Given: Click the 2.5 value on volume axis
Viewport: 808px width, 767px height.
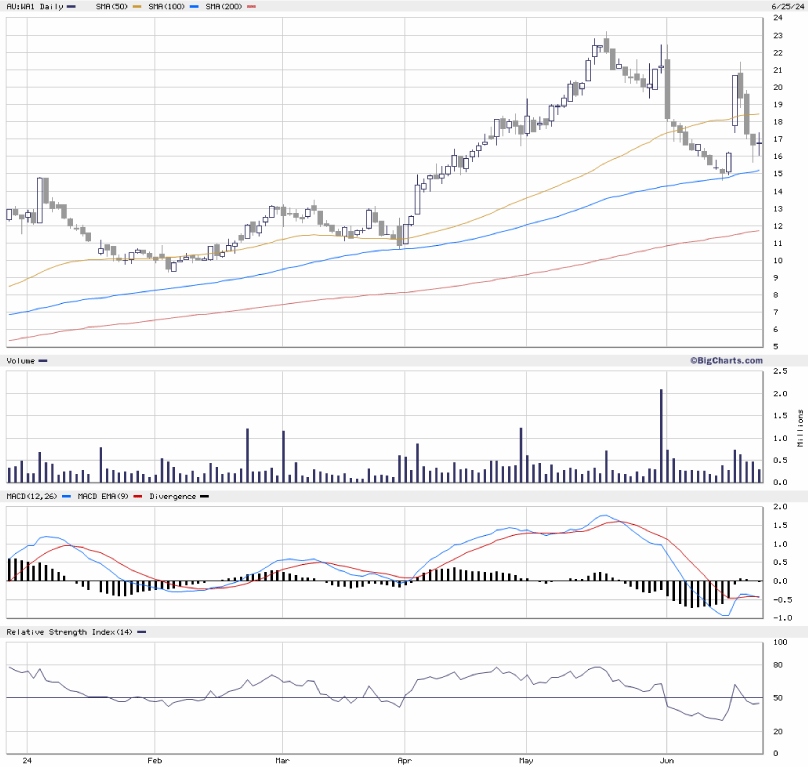Looking at the screenshot, I should pyautogui.click(x=779, y=371).
